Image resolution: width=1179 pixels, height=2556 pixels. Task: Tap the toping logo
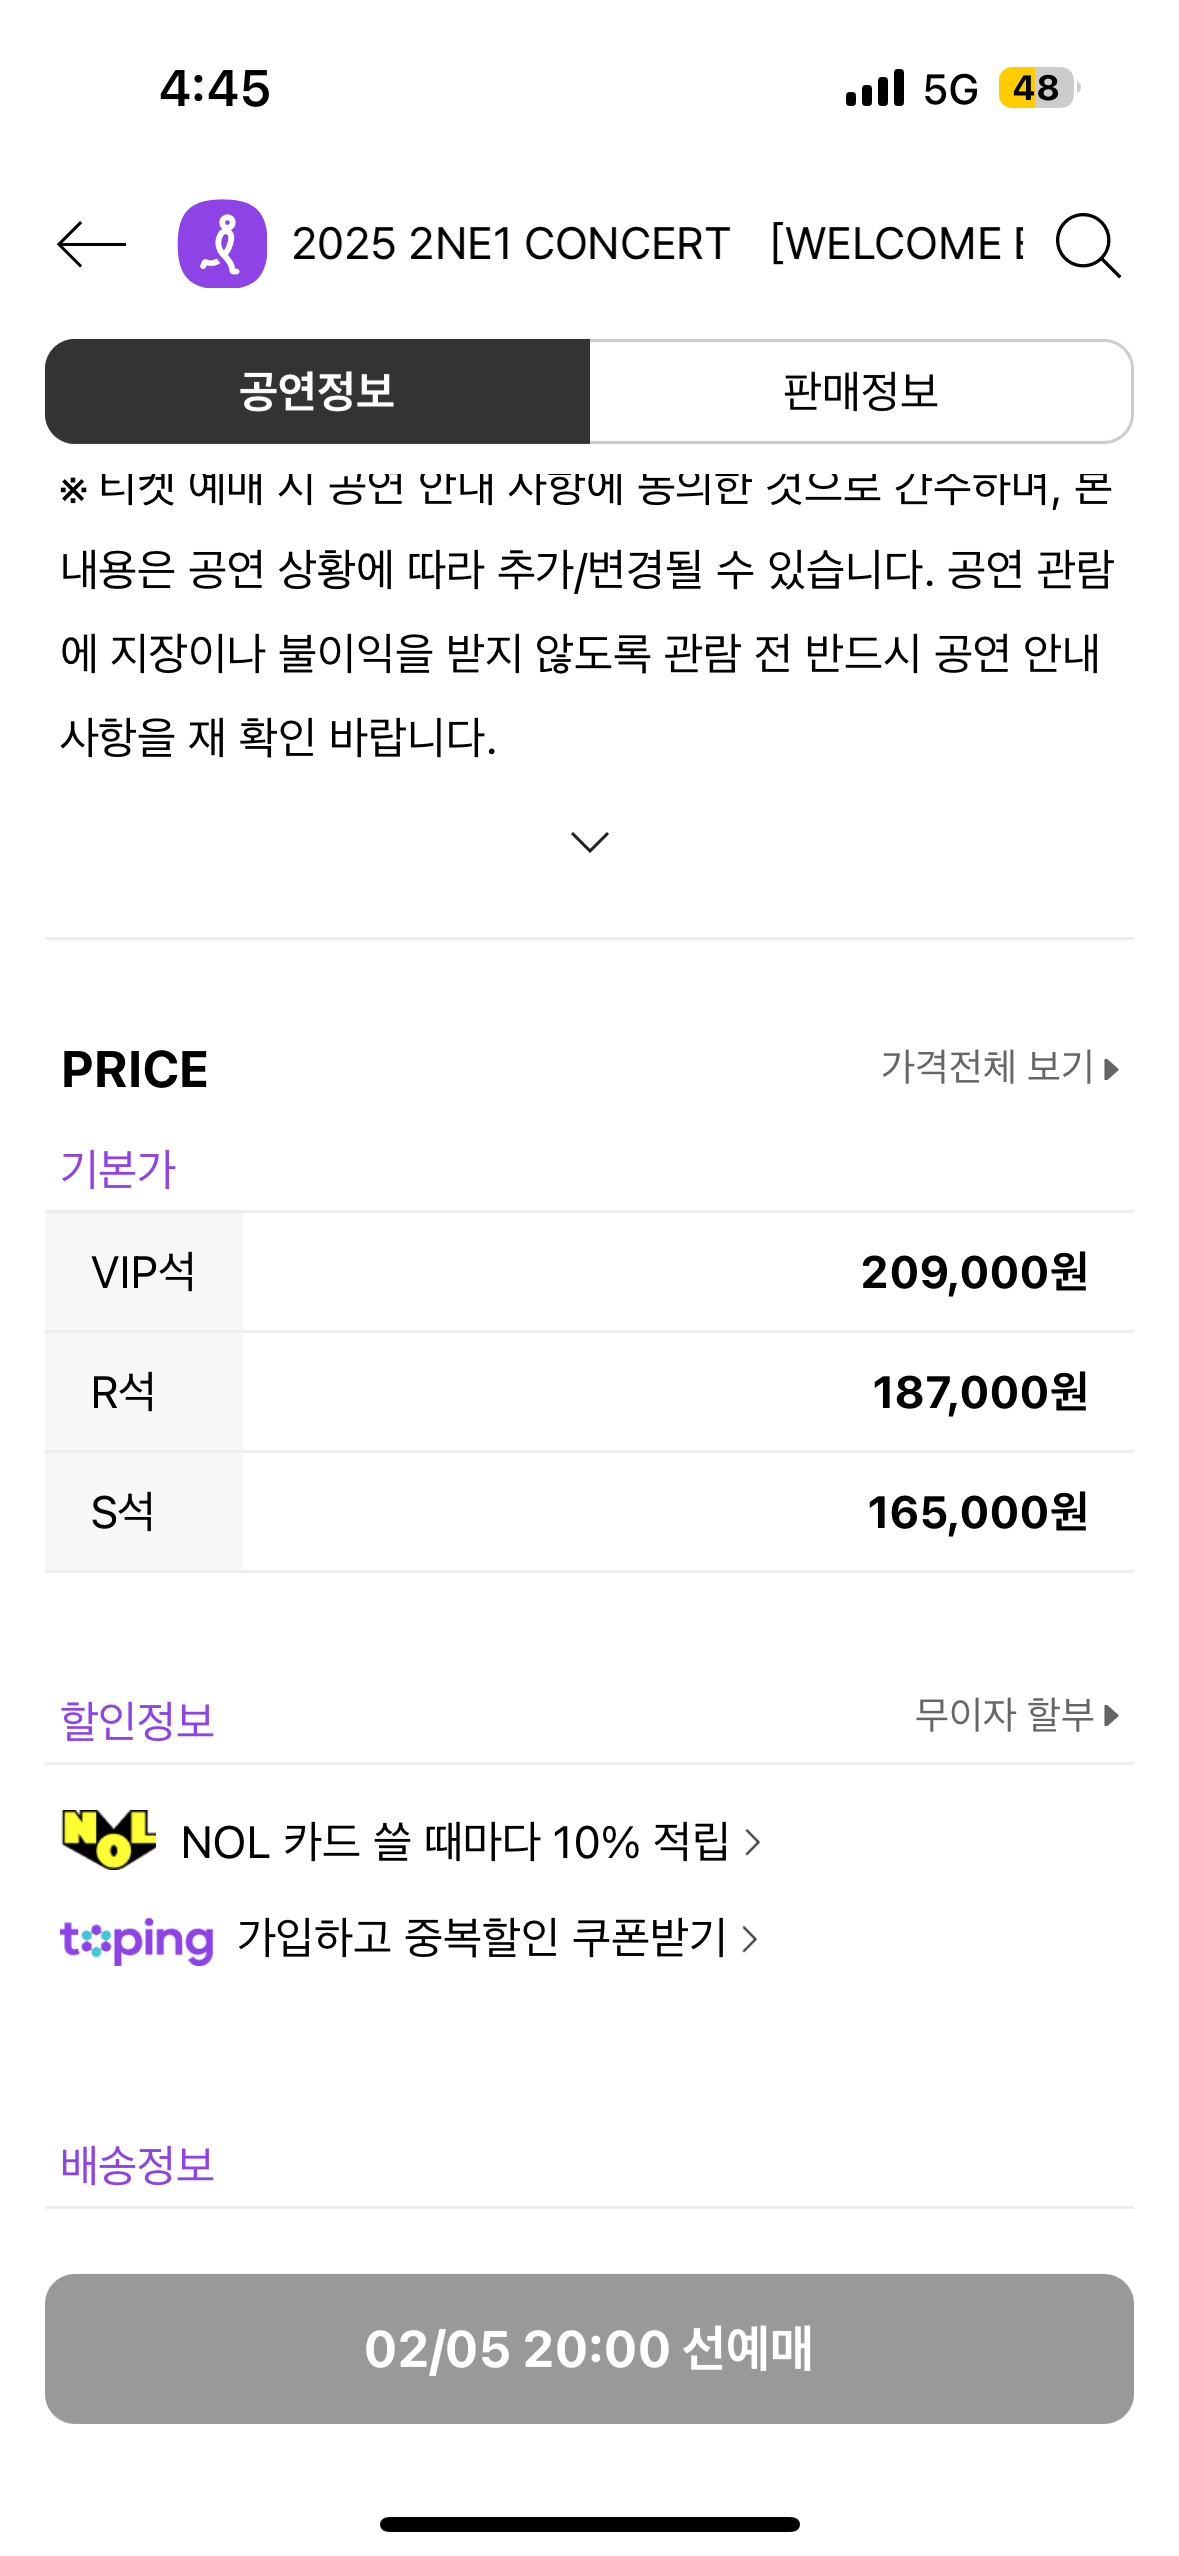[137, 1939]
